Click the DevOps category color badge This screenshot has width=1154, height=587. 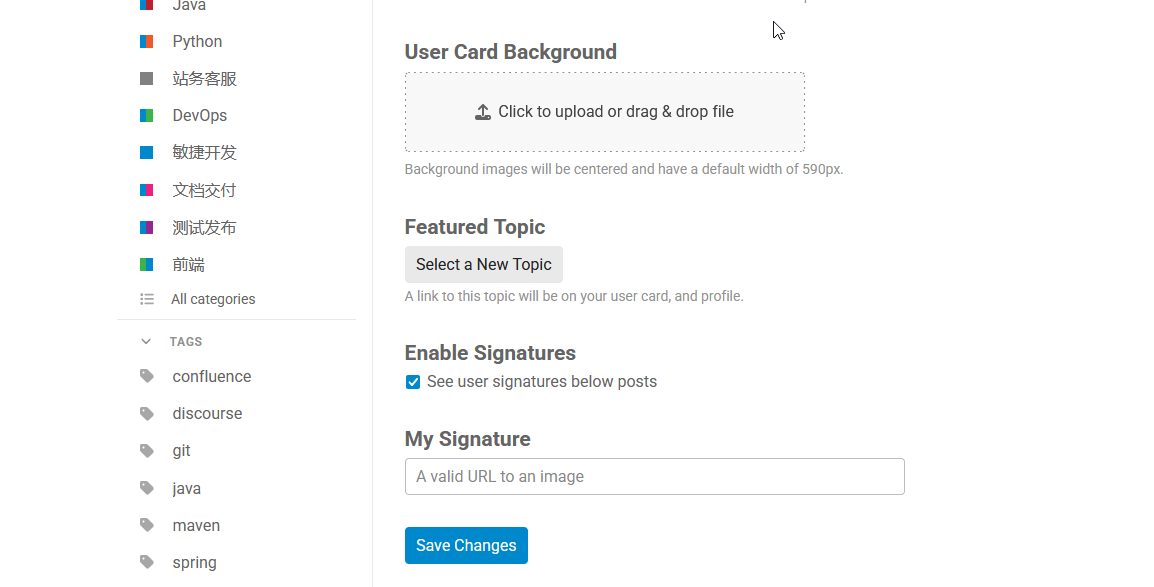[x=146, y=115]
